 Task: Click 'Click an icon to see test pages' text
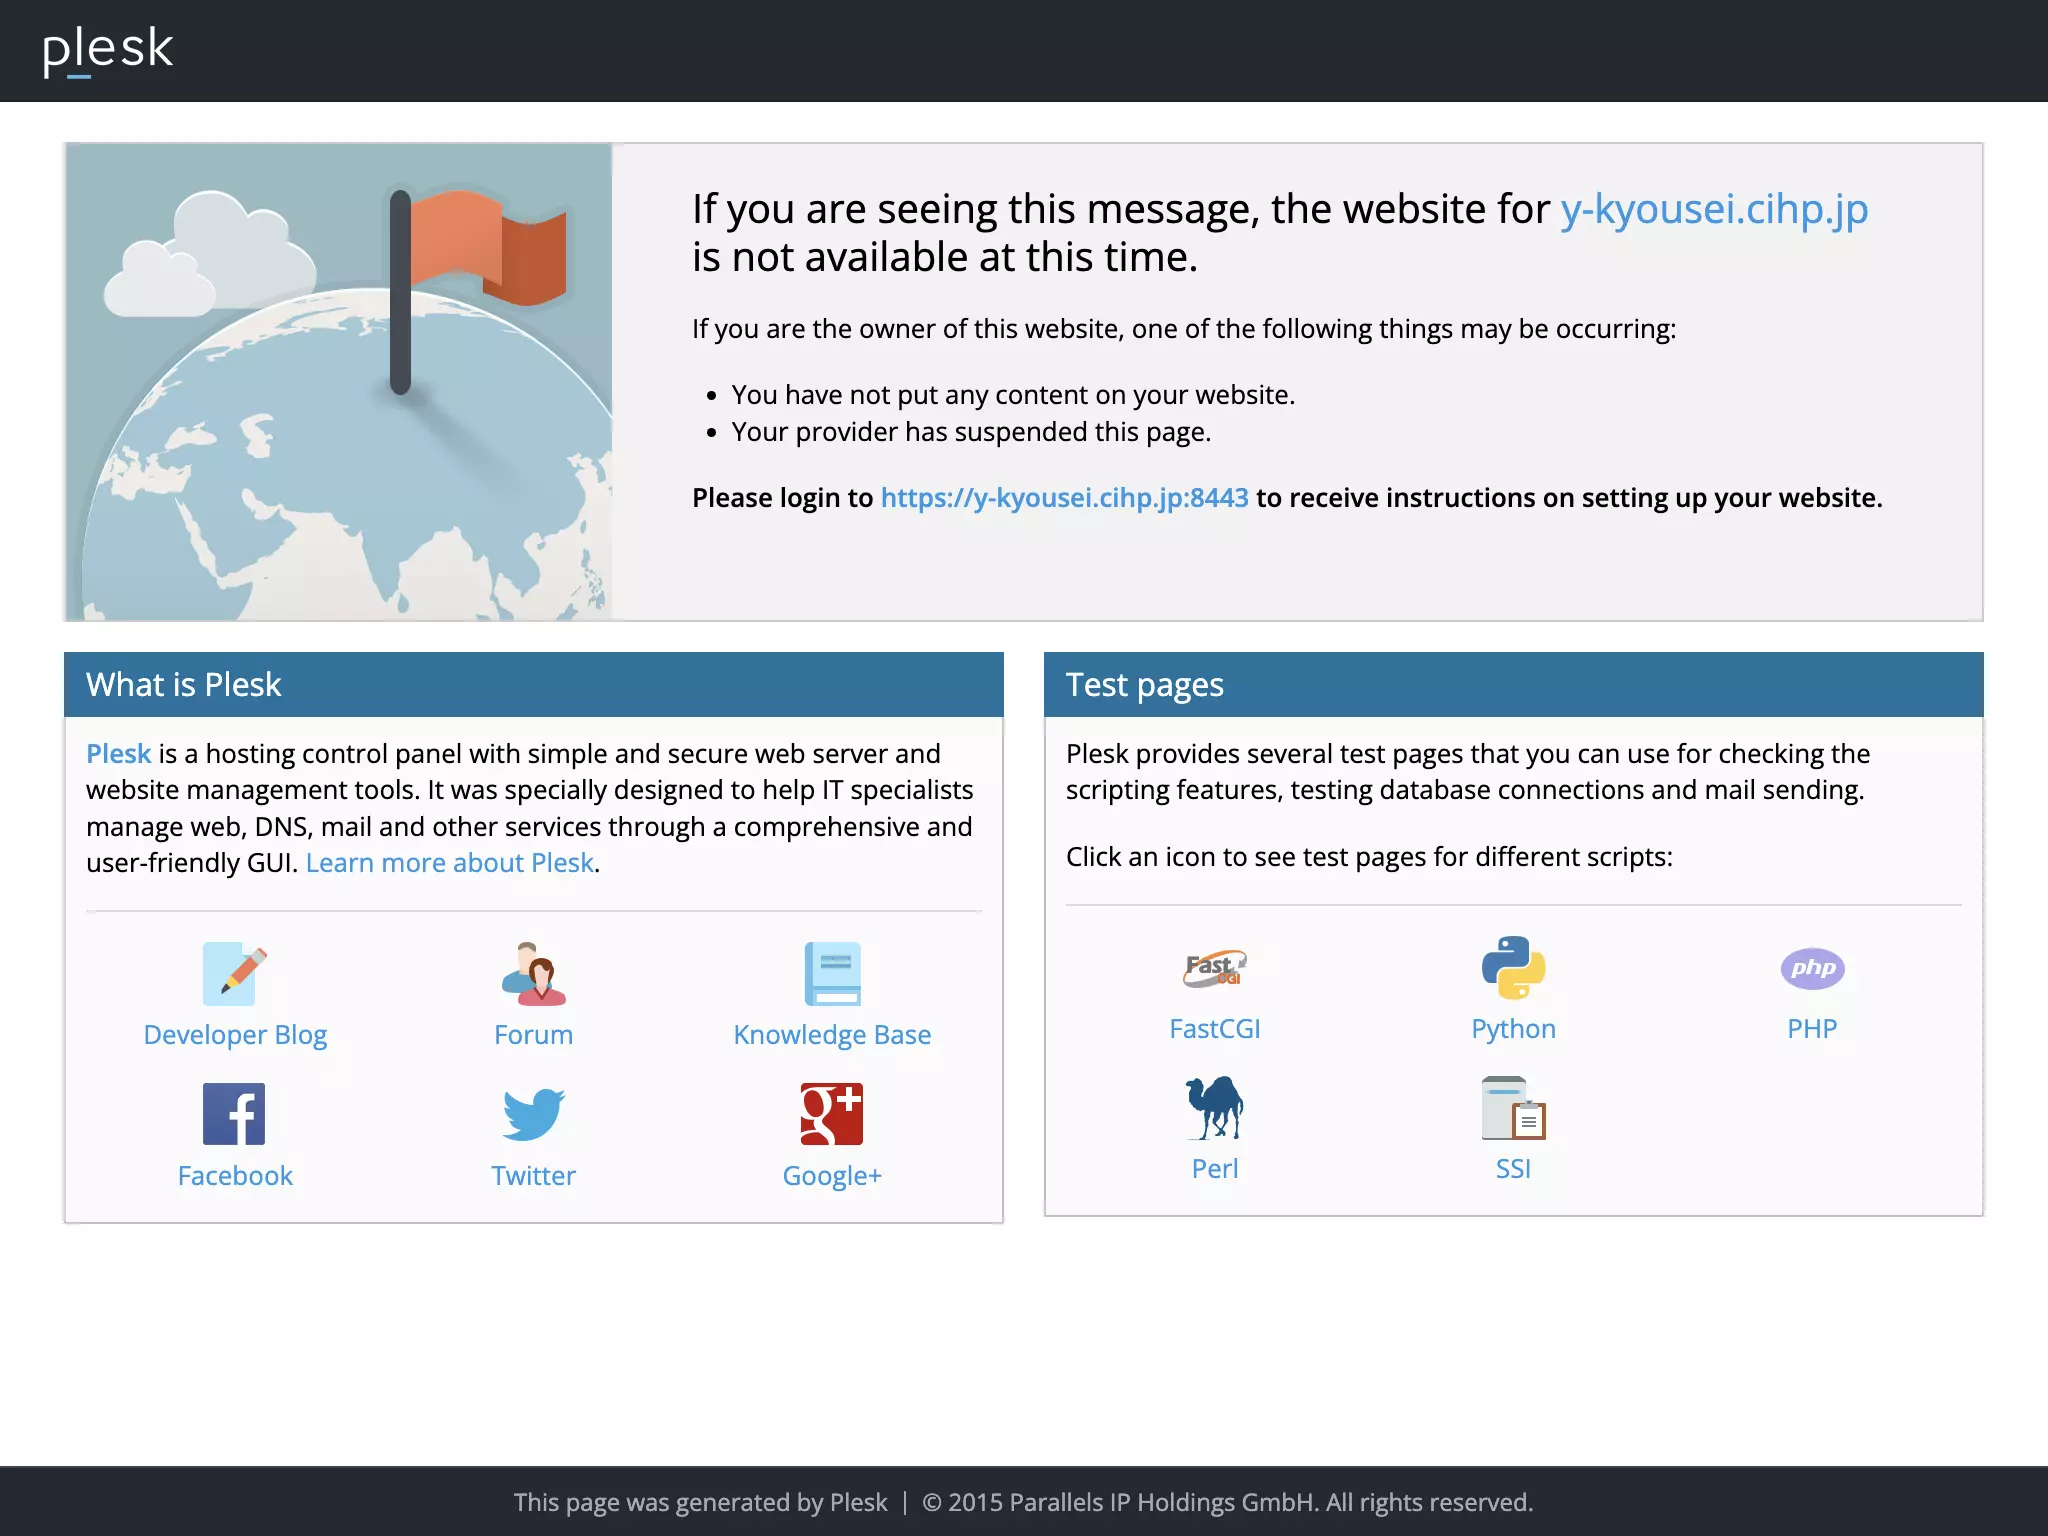[1369, 857]
